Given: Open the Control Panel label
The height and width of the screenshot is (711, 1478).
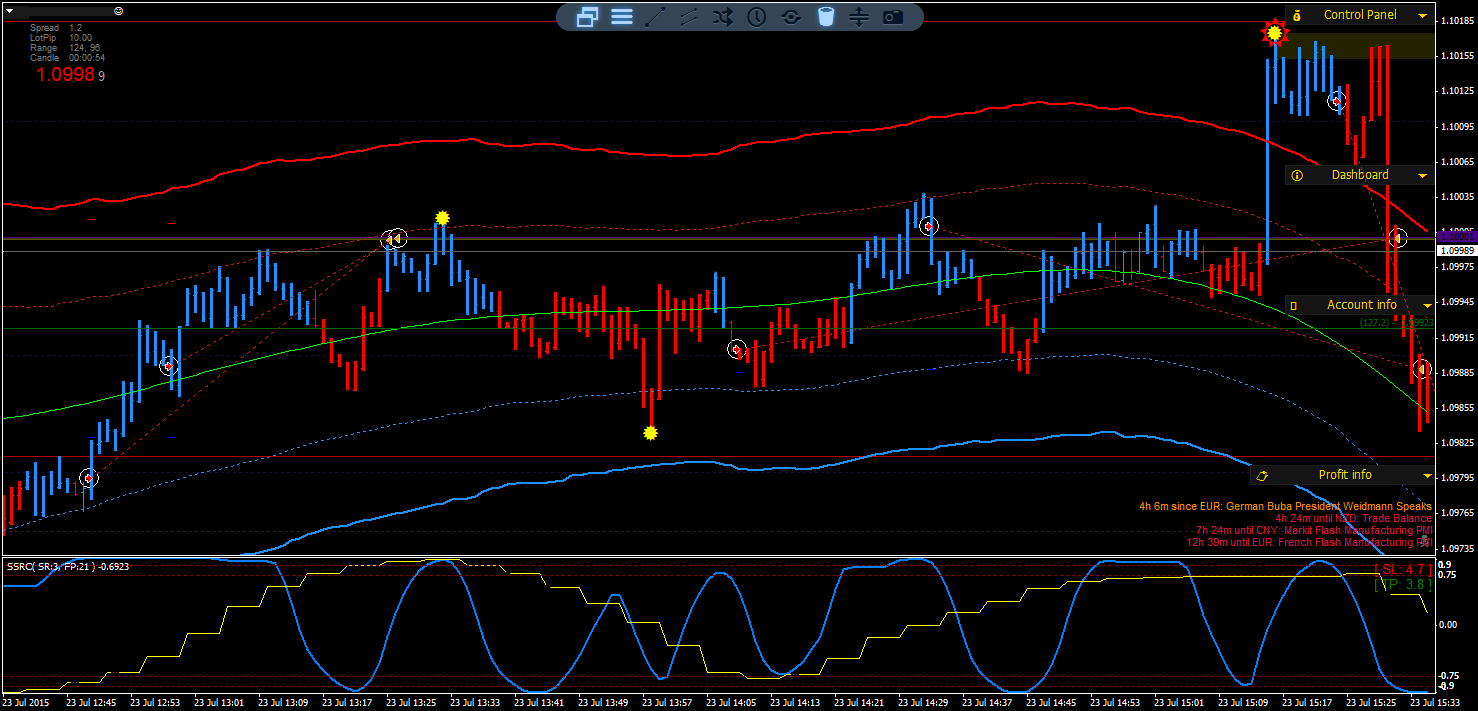Looking at the screenshot, I should (x=1360, y=15).
